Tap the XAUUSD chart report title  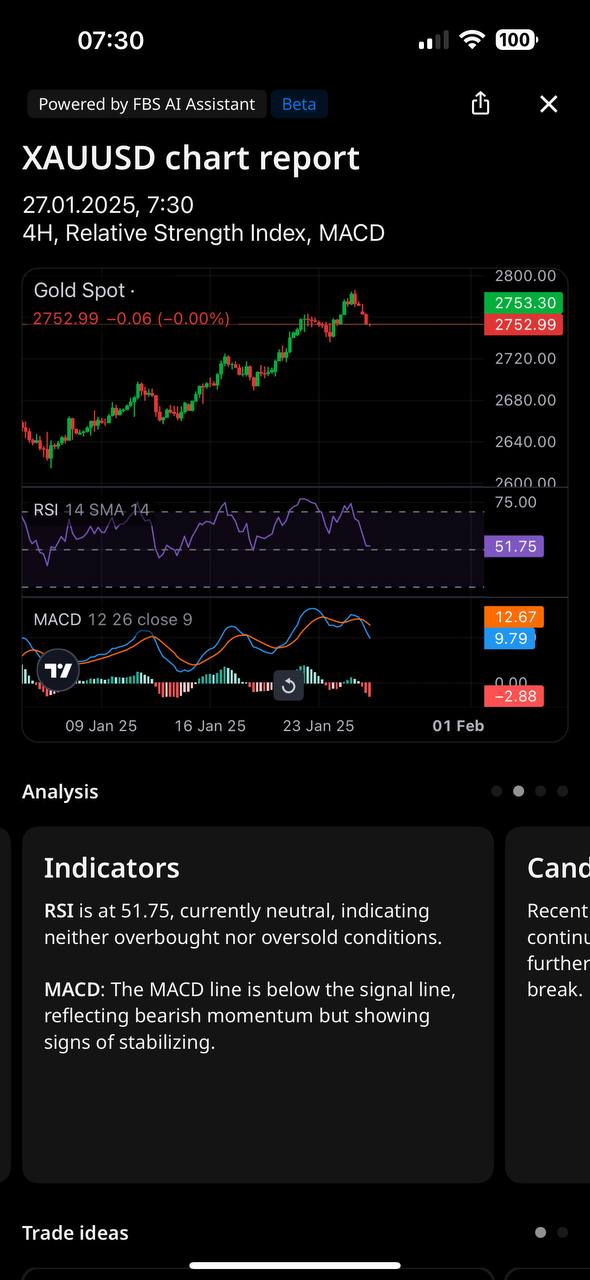click(x=191, y=158)
